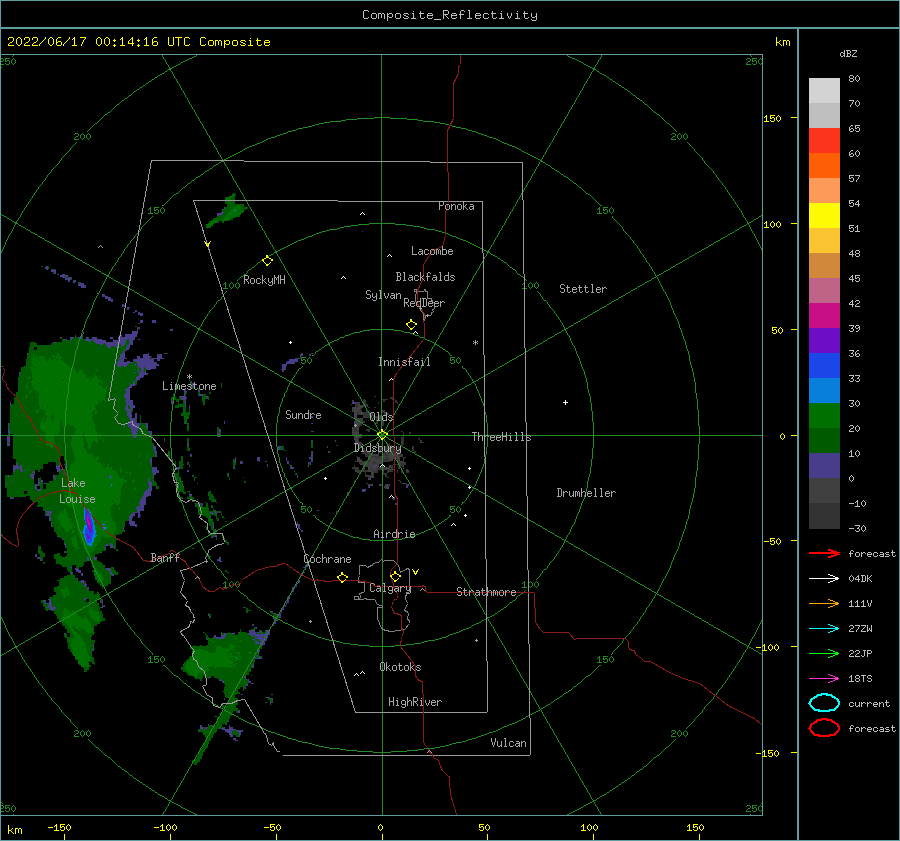Click blue-purple storm core near Lake Louise
Screen dimensions: 900x841
point(89,528)
